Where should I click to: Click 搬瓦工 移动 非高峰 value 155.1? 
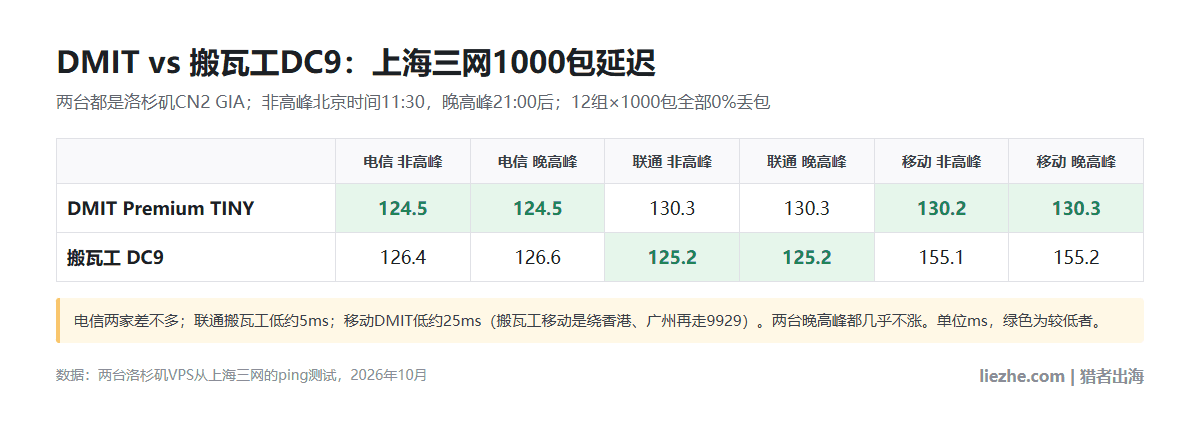tap(941, 257)
